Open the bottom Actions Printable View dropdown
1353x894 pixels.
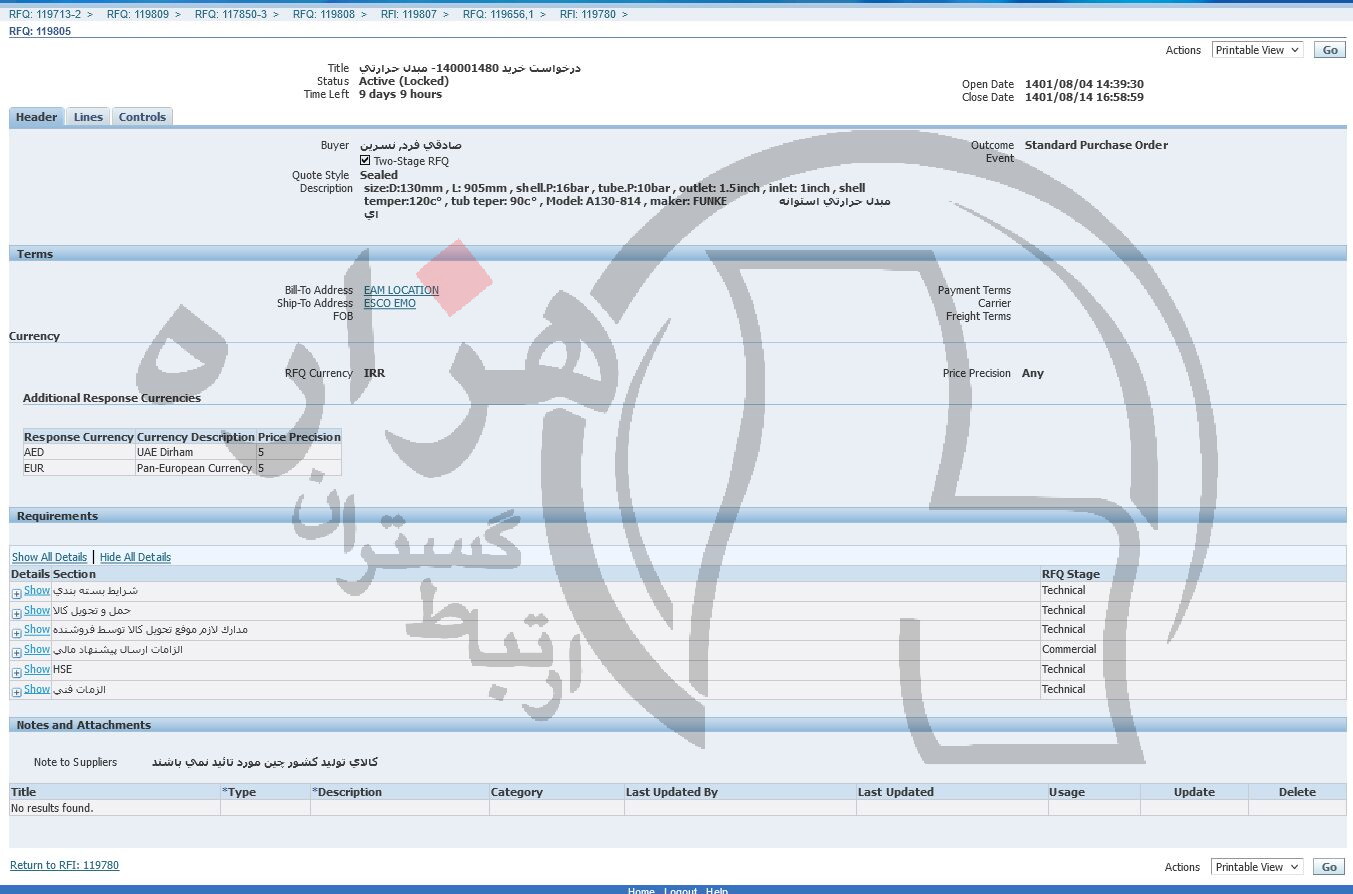point(1257,867)
